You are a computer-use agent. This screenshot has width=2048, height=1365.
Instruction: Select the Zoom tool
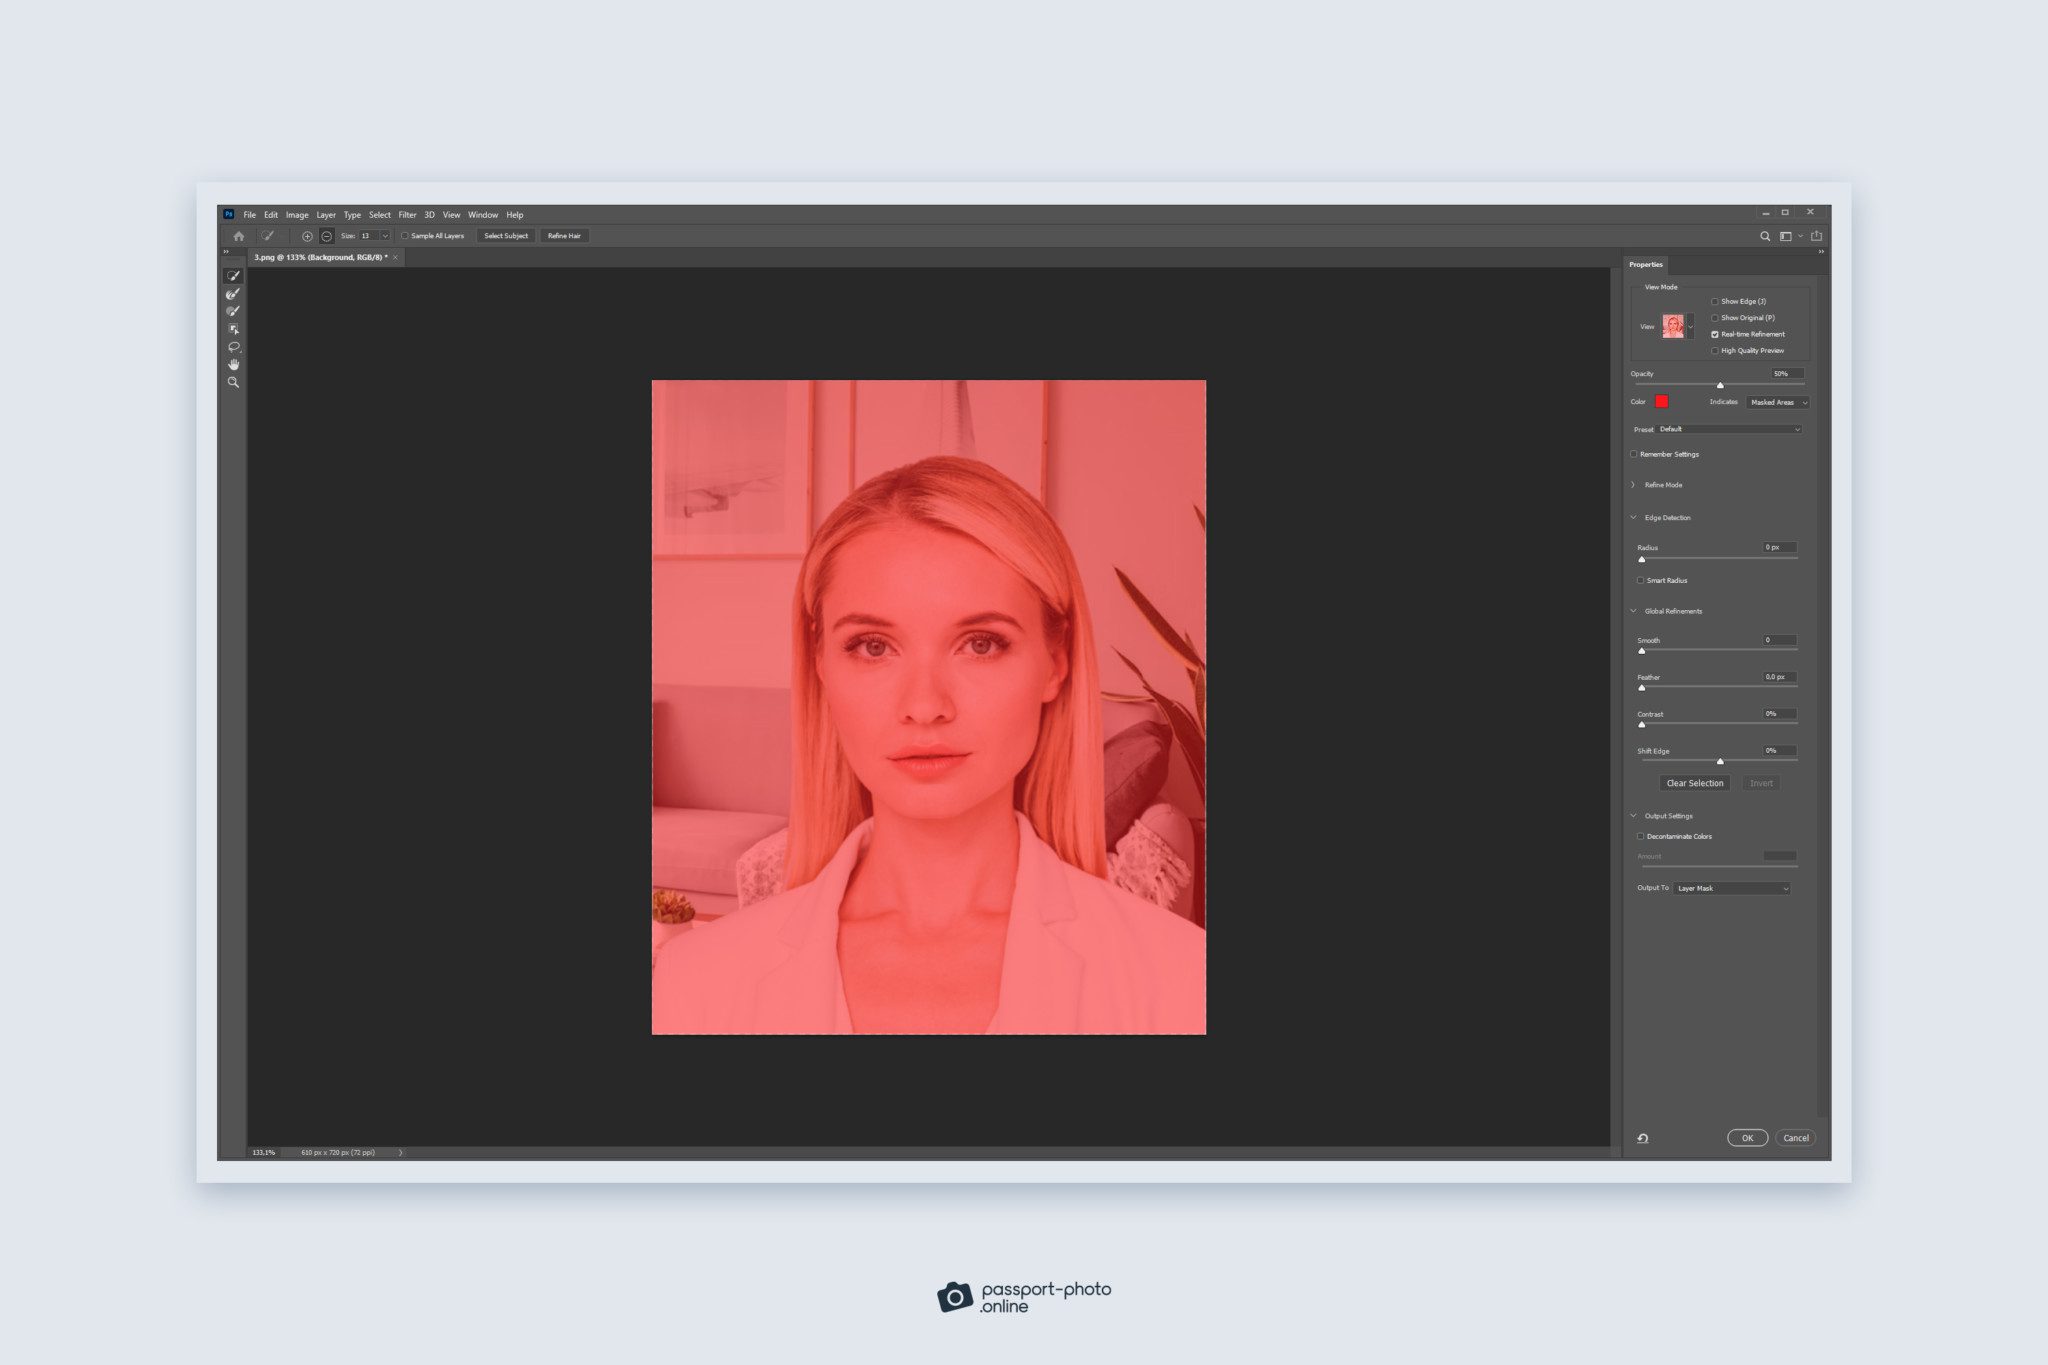(x=234, y=382)
